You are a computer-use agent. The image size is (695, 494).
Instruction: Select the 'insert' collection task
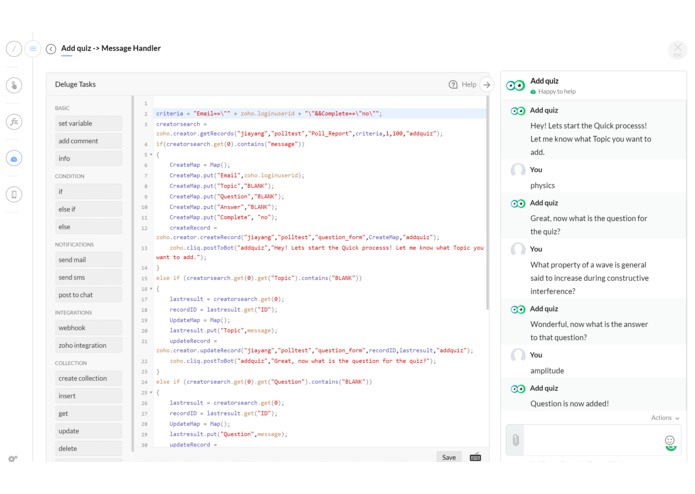pyautogui.click(x=88, y=396)
